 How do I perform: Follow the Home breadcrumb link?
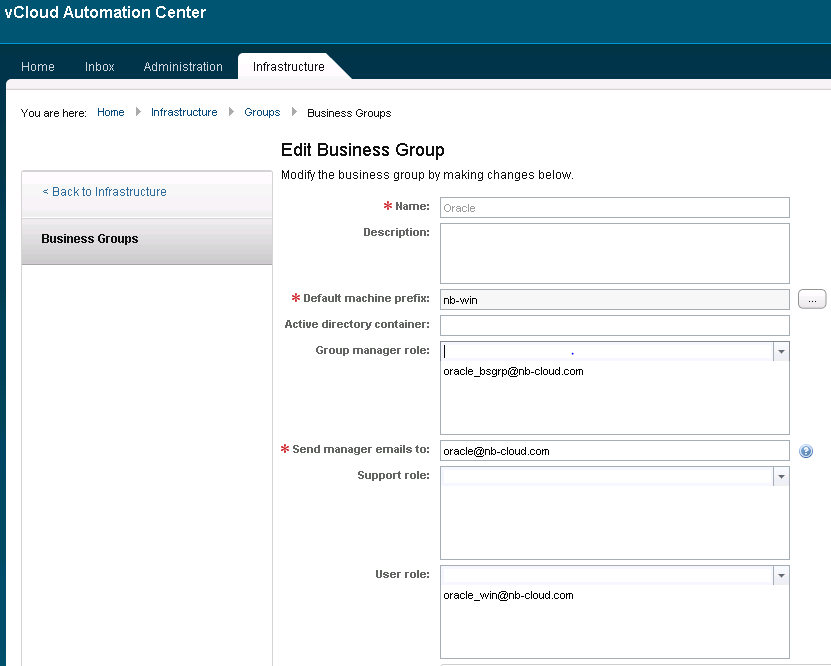click(x=111, y=112)
